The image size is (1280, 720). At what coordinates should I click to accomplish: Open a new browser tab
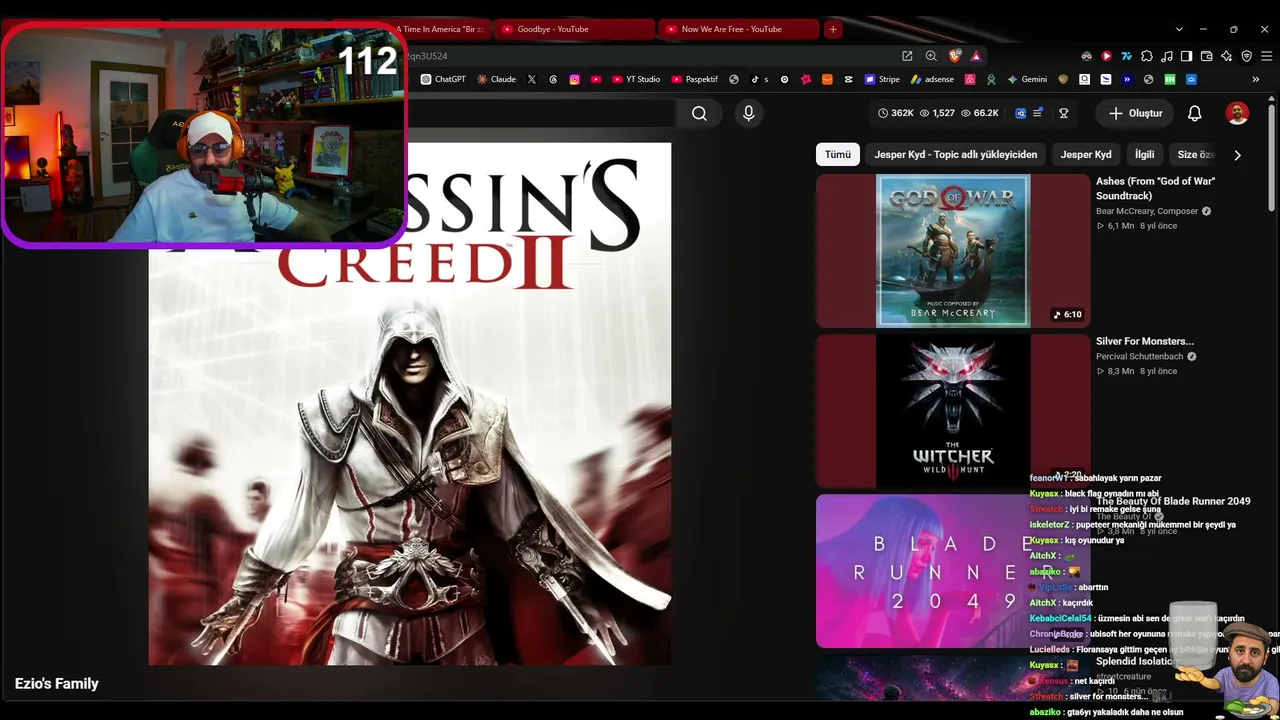click(x=832, y=29)
